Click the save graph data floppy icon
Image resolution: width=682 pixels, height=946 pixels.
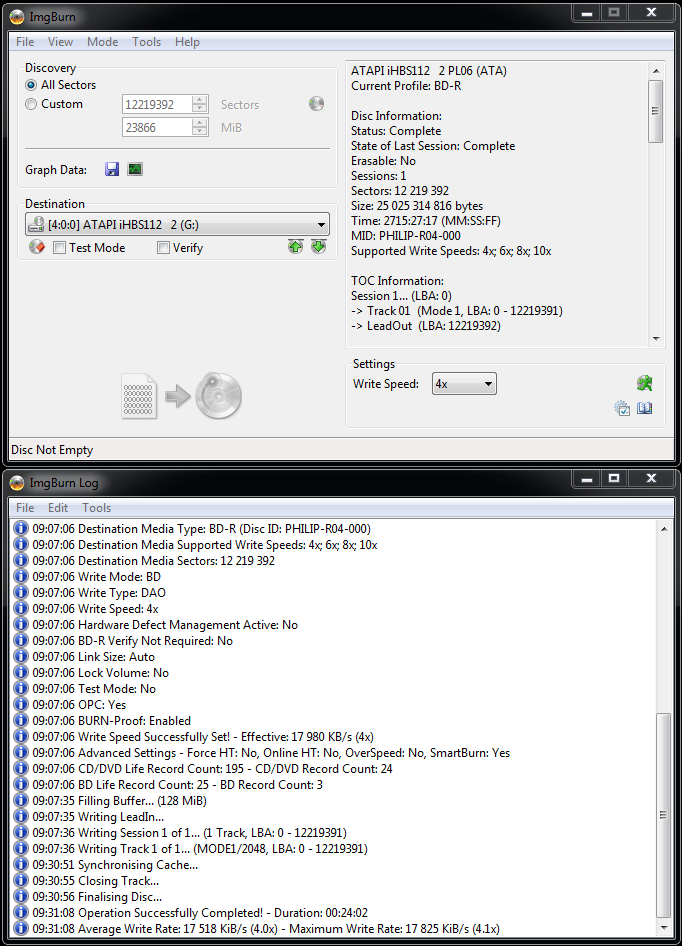click(112, 170)
